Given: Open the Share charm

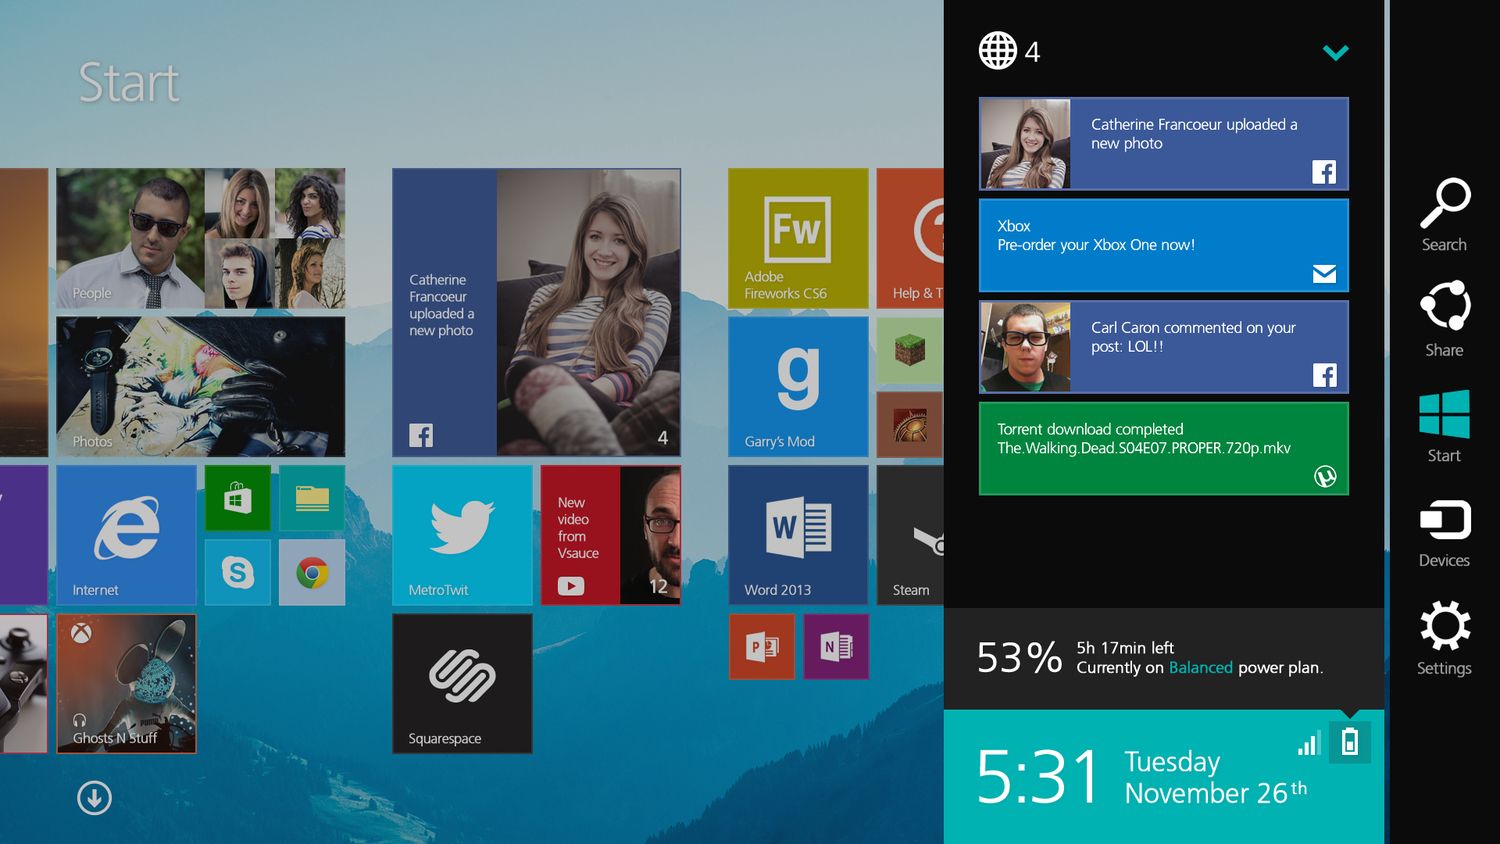Looking at the screenshot, I should pos(1444,319).
